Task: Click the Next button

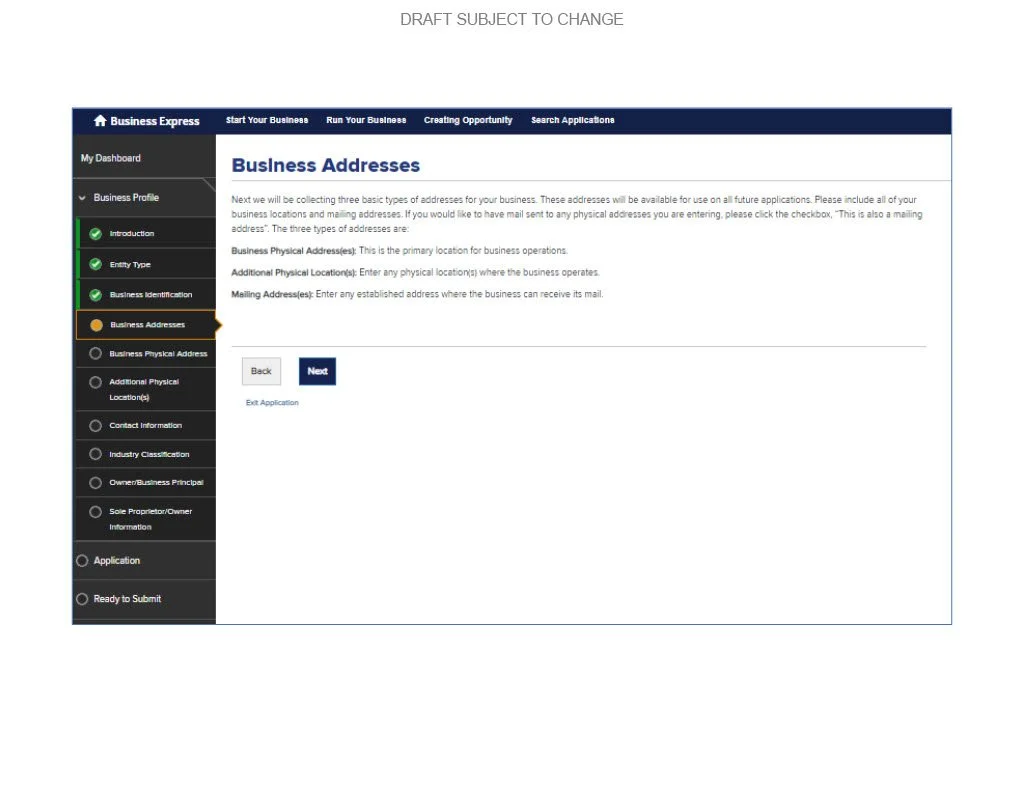Action: coord(317,371)
